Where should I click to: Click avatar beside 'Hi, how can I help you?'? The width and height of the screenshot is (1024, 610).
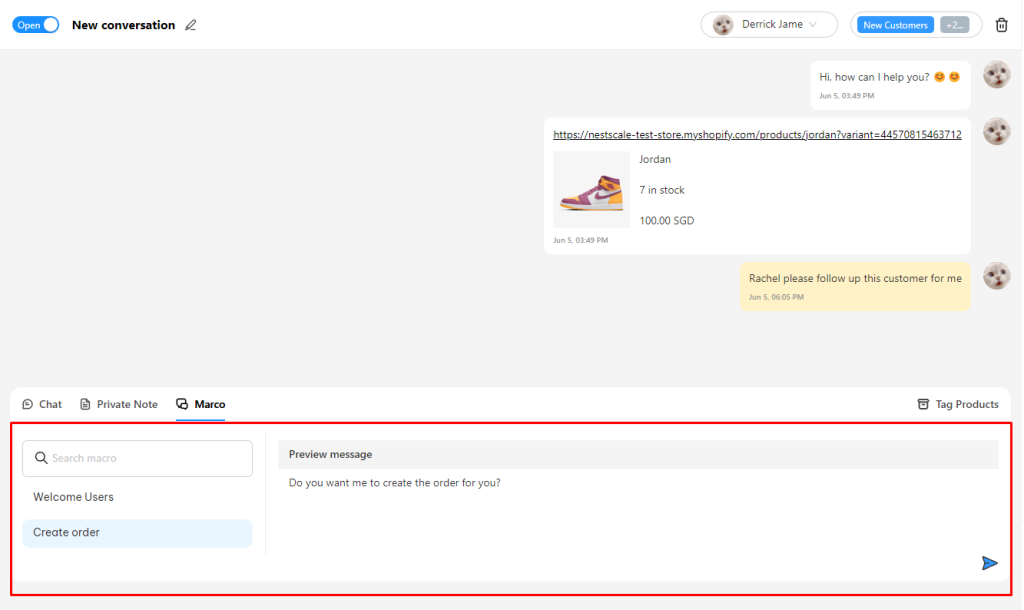997,74
